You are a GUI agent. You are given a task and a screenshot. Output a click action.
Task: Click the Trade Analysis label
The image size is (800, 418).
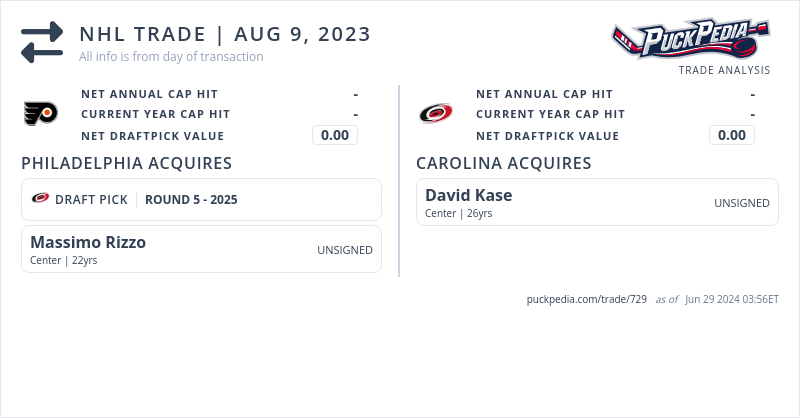(724, 70)
